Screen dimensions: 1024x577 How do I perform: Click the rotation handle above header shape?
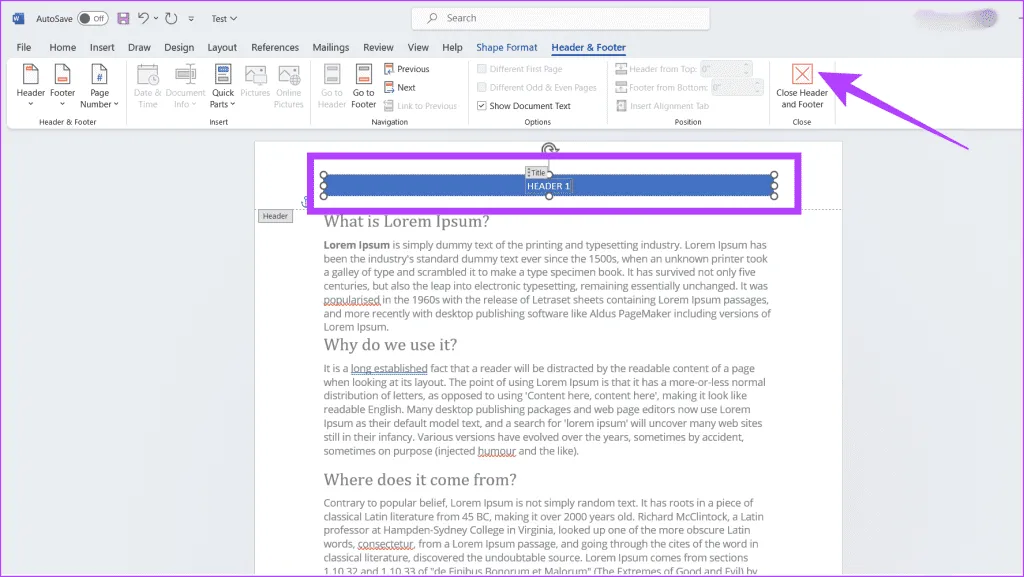pos(549,149)
